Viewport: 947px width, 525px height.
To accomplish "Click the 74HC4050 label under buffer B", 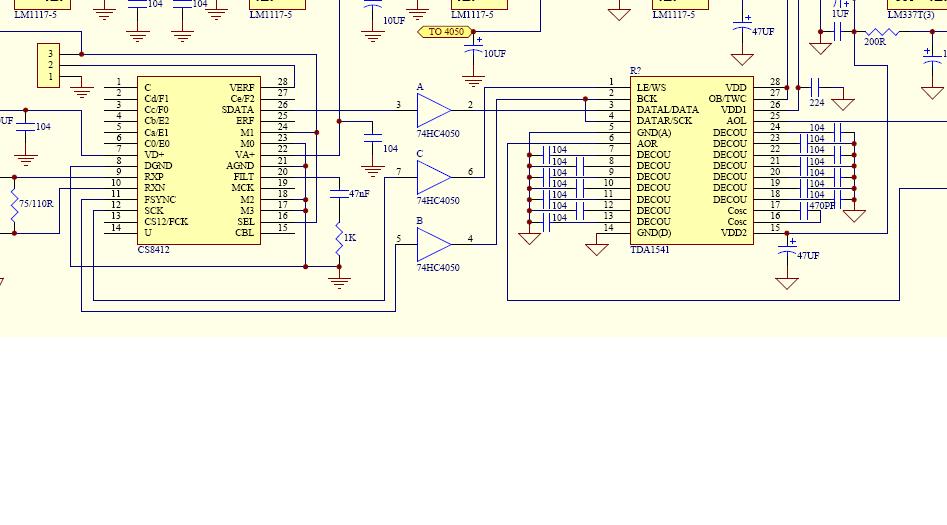I will coord(438,268).
